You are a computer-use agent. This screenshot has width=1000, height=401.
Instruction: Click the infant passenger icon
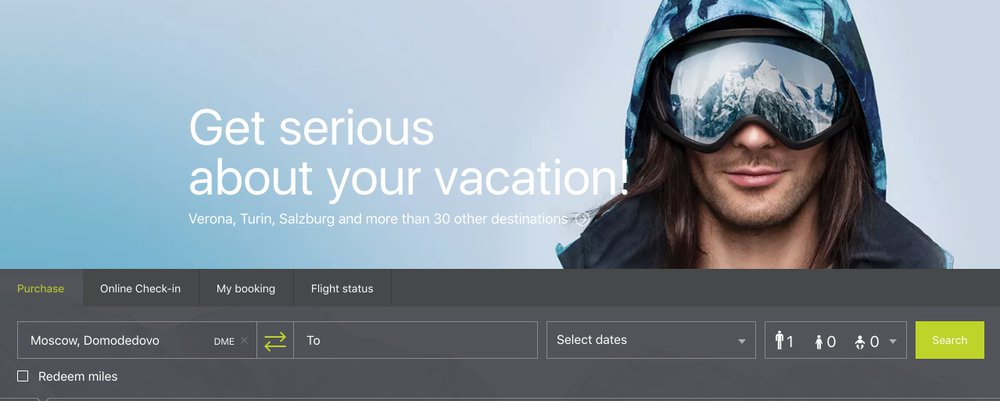pos(860,342)
